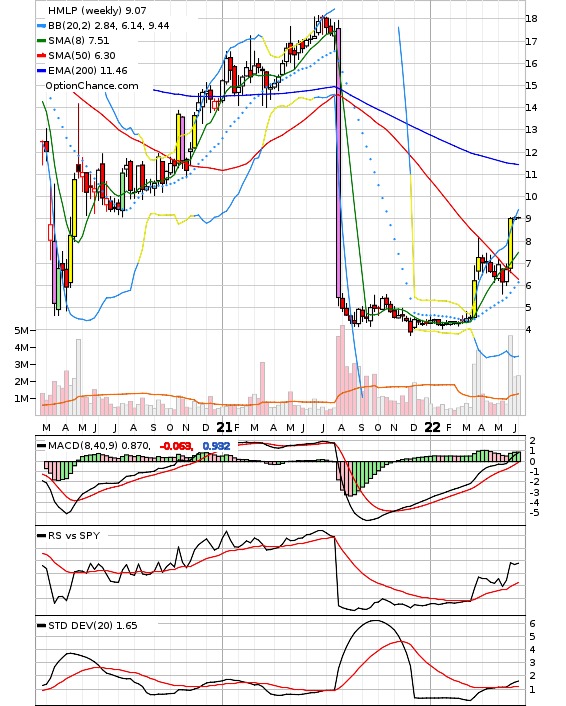
Task: Click the HMLP (weekly) 9.07 title
Action: click(97, 10)
